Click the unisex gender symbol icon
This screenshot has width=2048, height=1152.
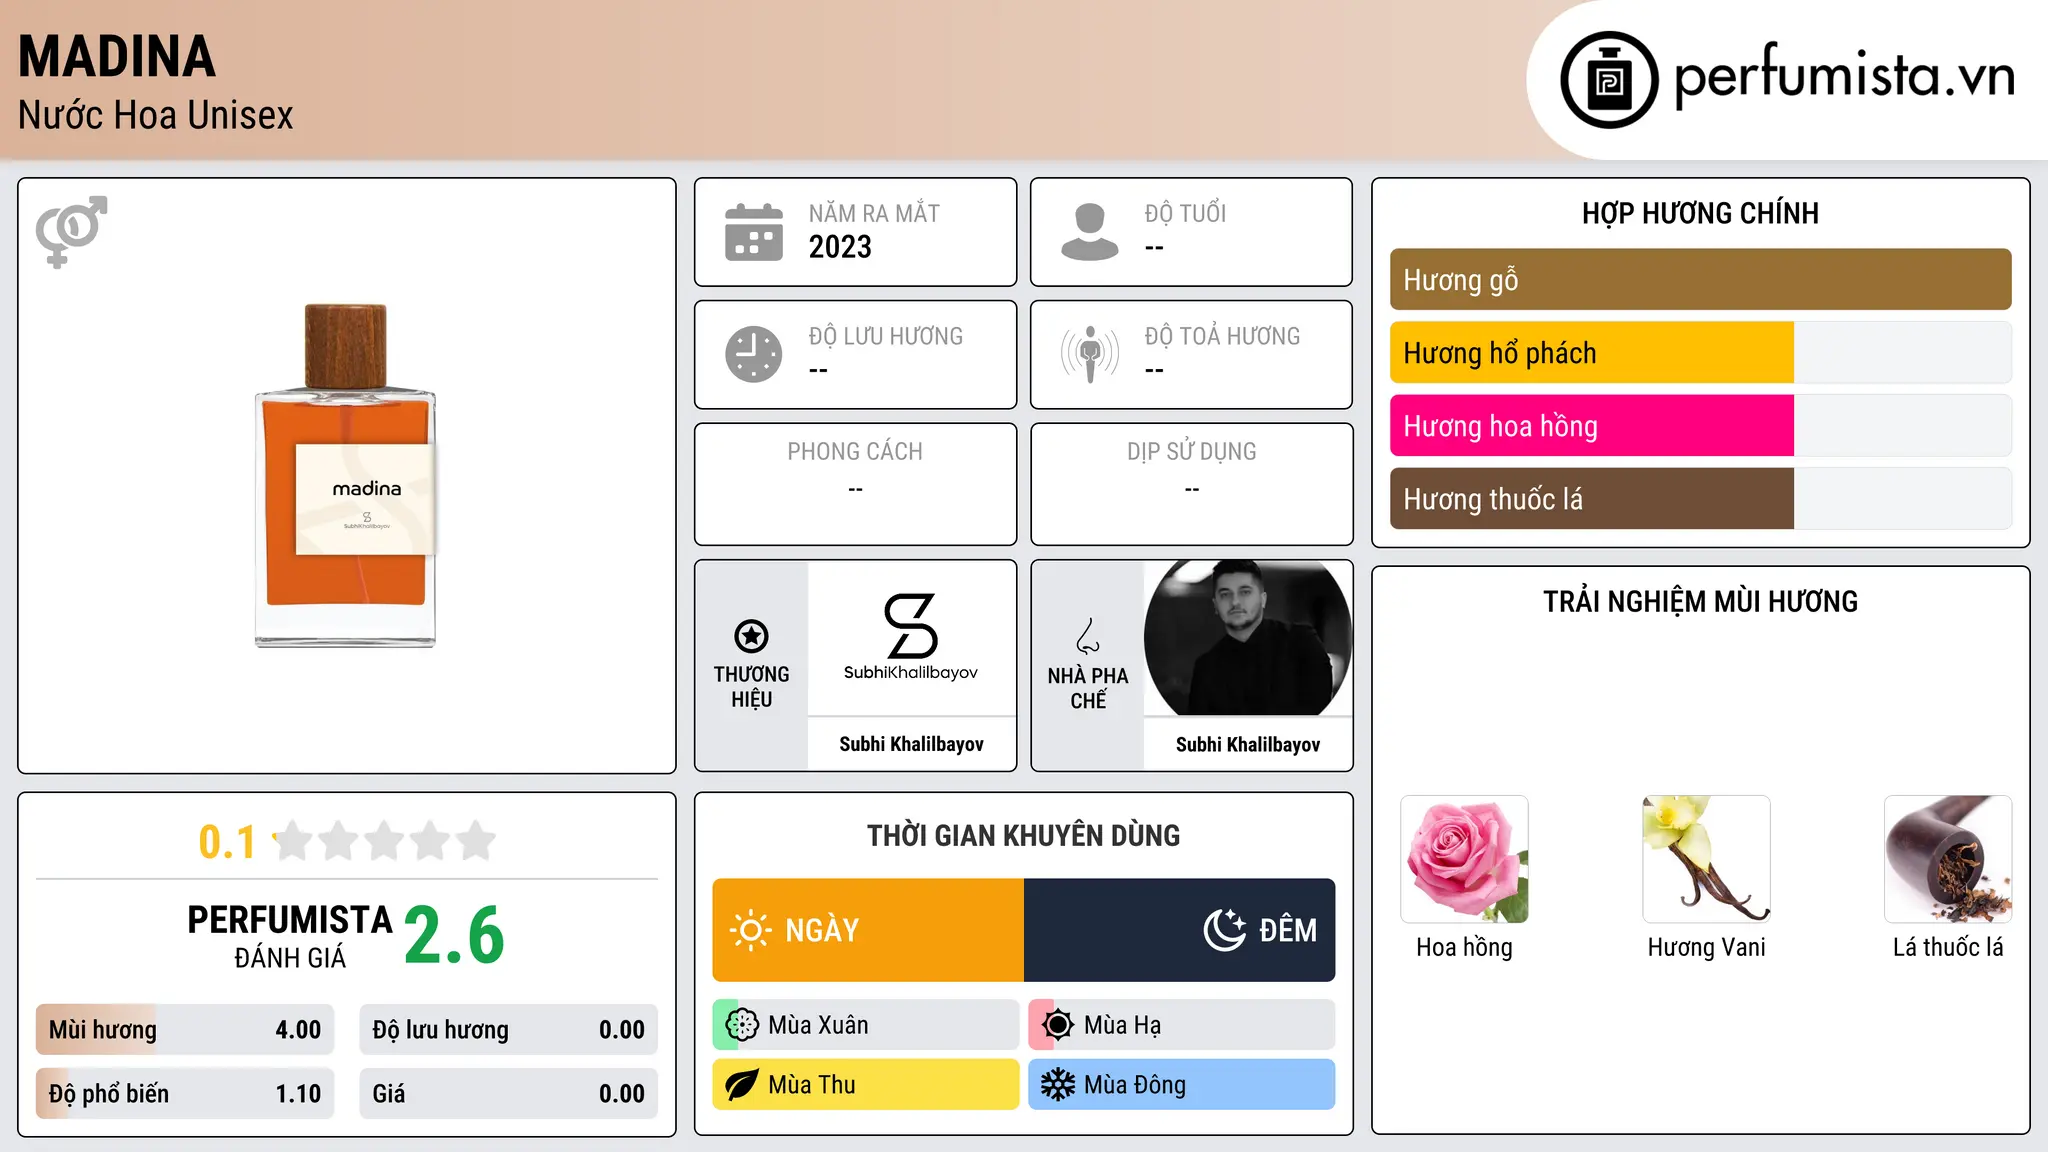pos(71,231)
